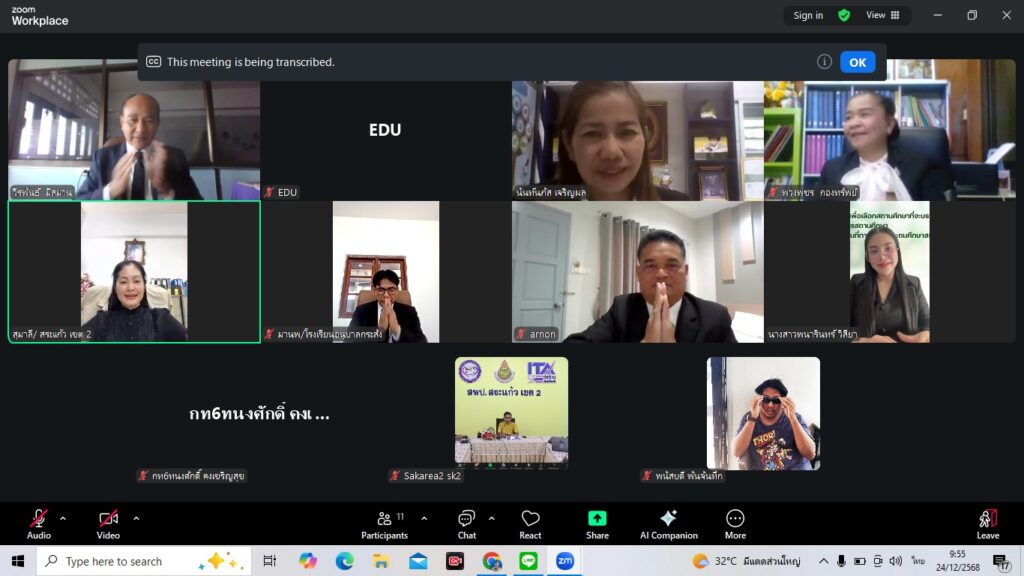Expand the video options arrow

(136, 518)
